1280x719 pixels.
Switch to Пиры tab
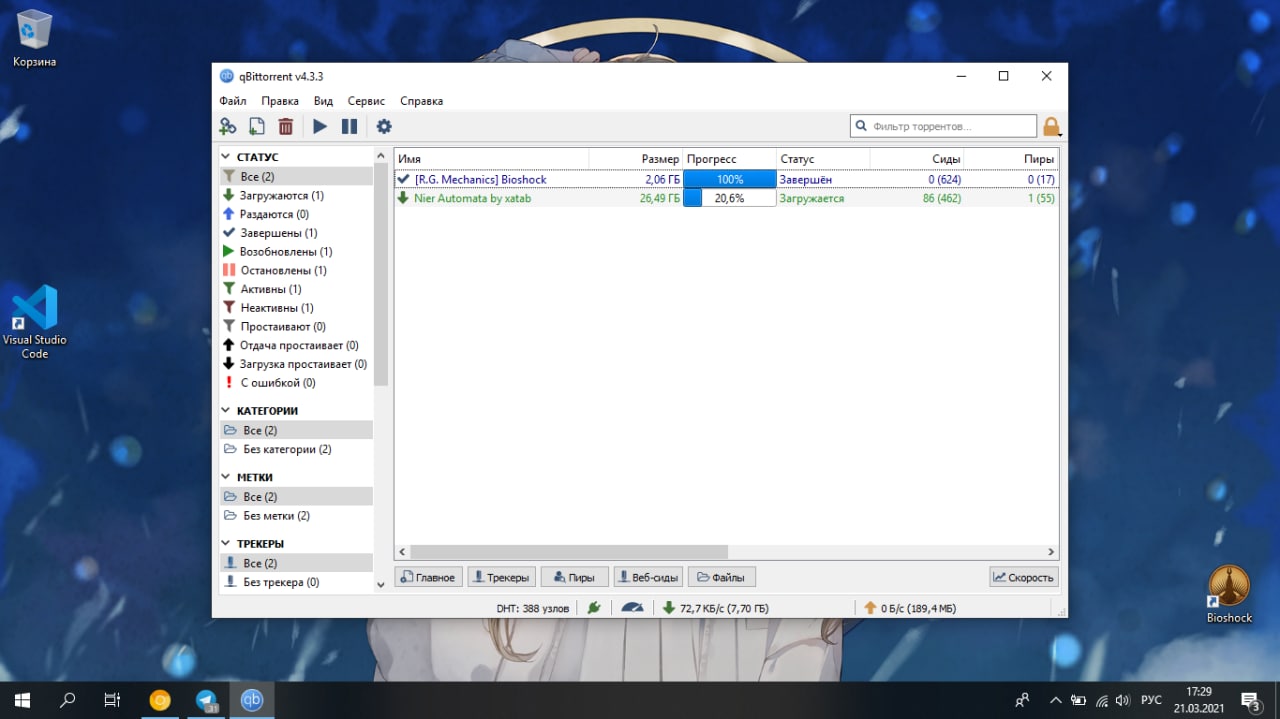tap(574, 577)
